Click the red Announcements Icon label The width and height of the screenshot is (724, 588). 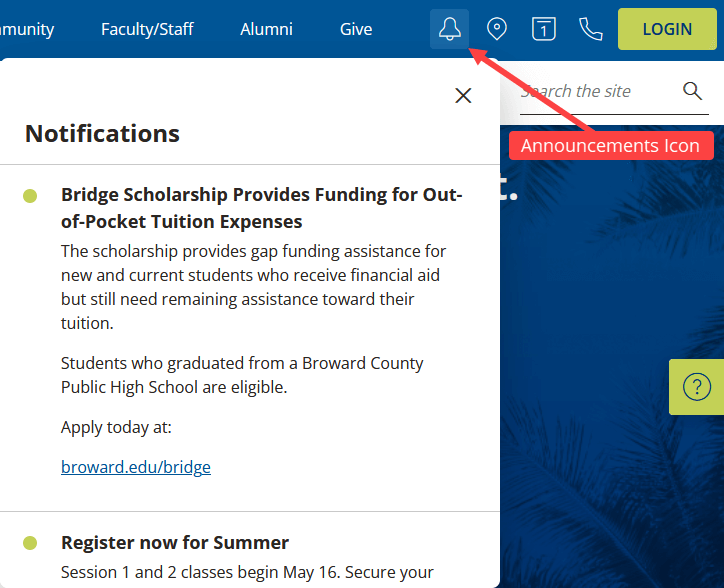610,145
